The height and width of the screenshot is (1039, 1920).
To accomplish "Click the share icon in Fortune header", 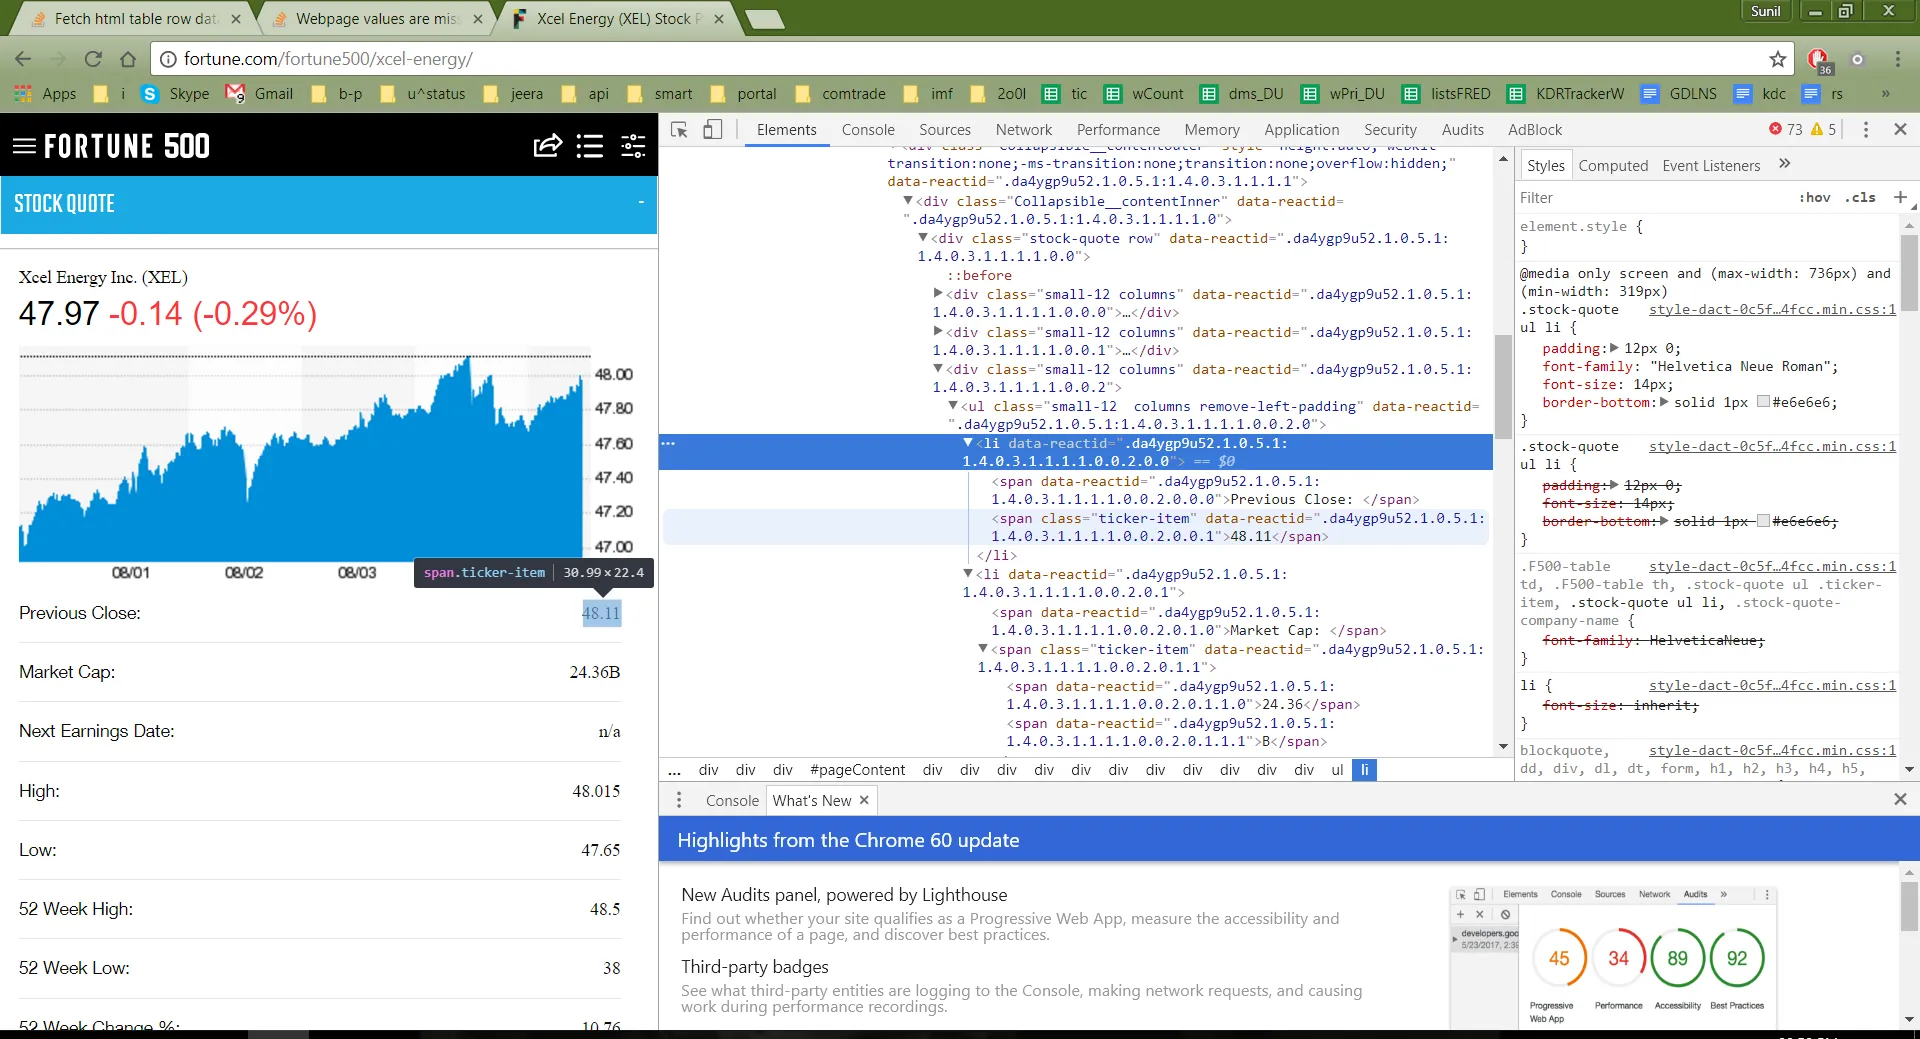I will [x=547, y=146].
